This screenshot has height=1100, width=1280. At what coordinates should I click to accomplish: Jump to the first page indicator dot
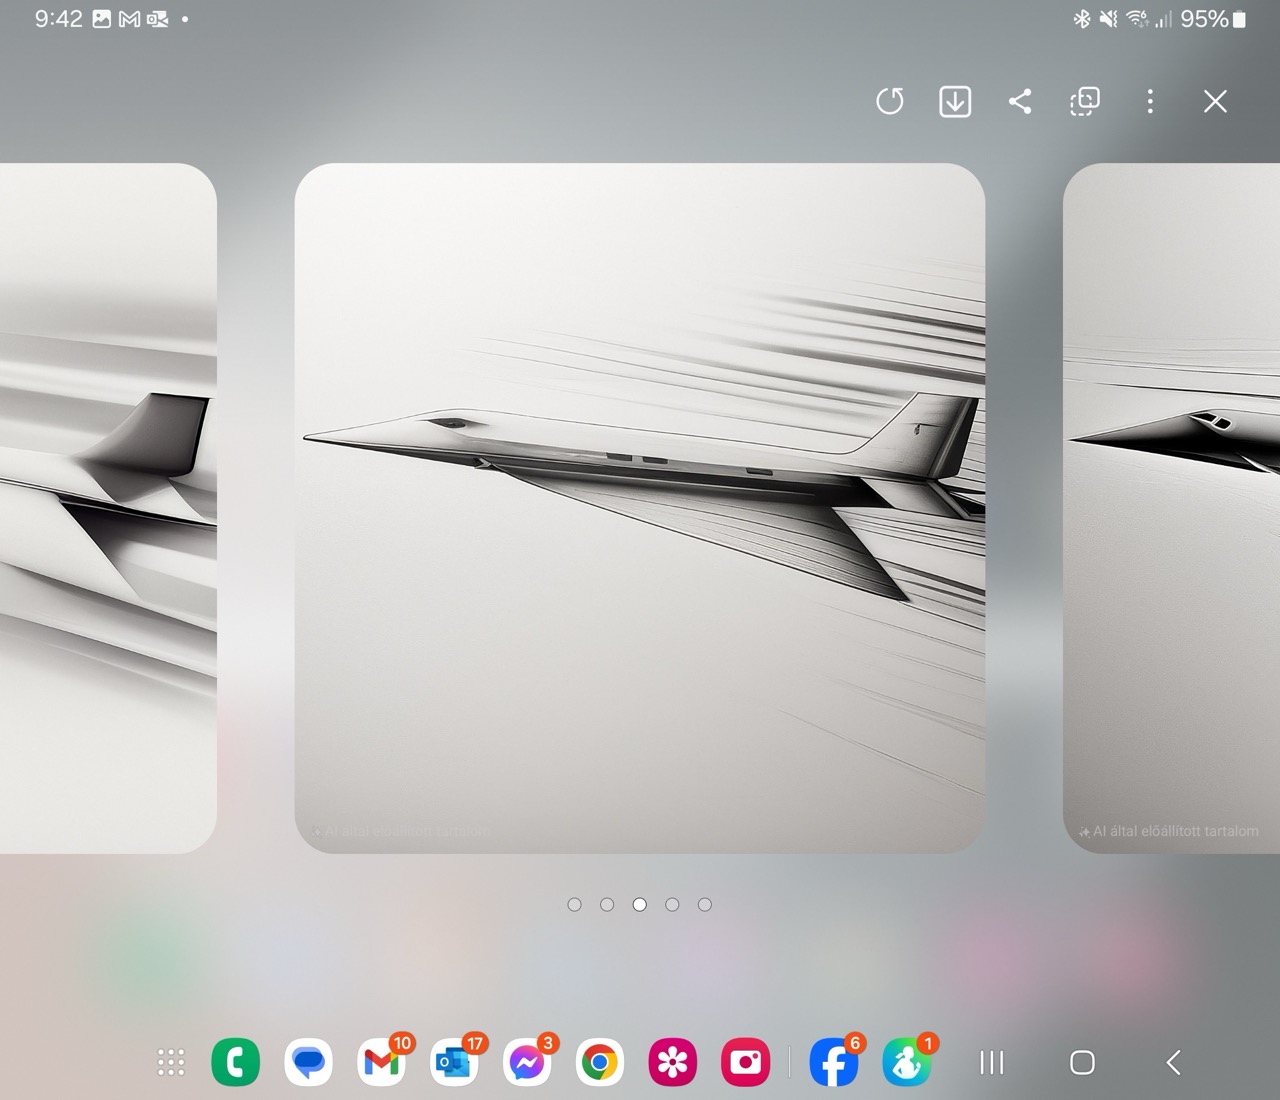tap(574, 905)
